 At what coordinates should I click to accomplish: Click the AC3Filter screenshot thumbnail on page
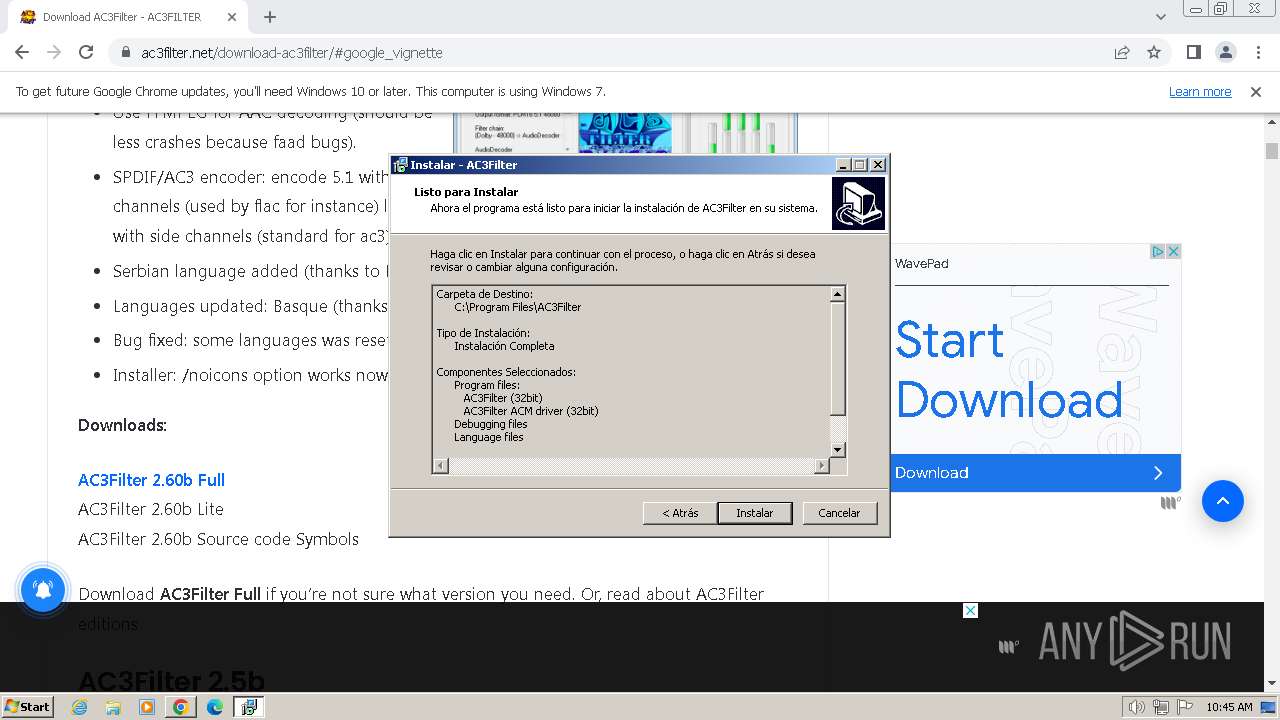pos(625,133)
